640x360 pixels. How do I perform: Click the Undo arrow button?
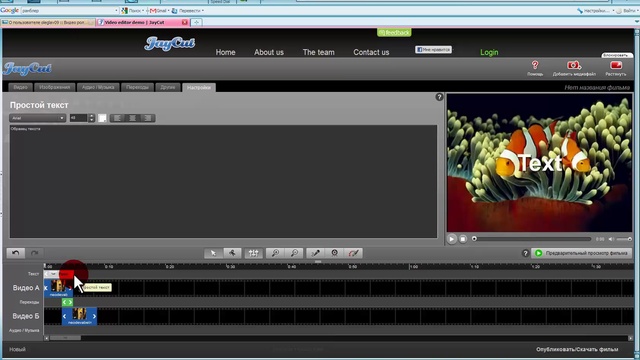point(16,253)
